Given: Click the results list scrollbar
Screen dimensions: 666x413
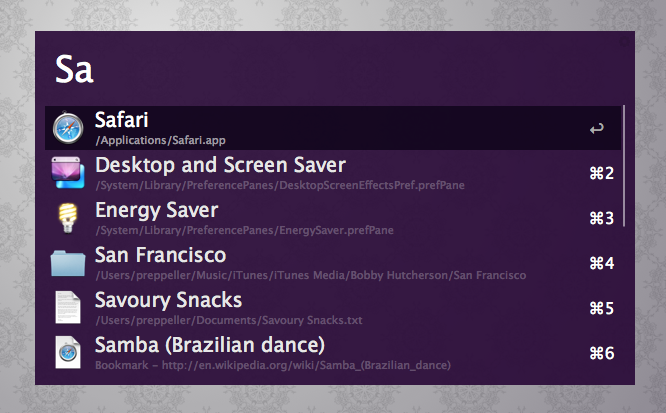Looking at the screenshot, I should coord(624,166).
